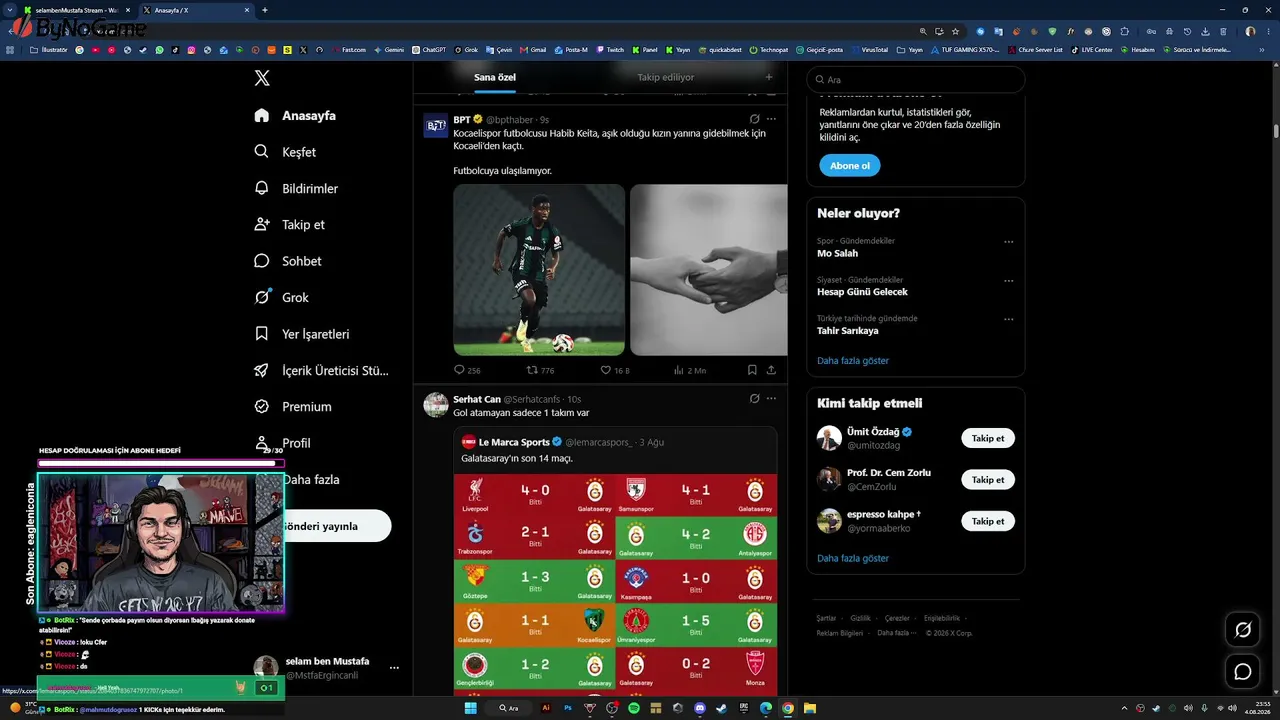Add a new timeline tab with plus
Viewport: 1280px width, 720px height.
pyautogui.click(x=769, y=77)
